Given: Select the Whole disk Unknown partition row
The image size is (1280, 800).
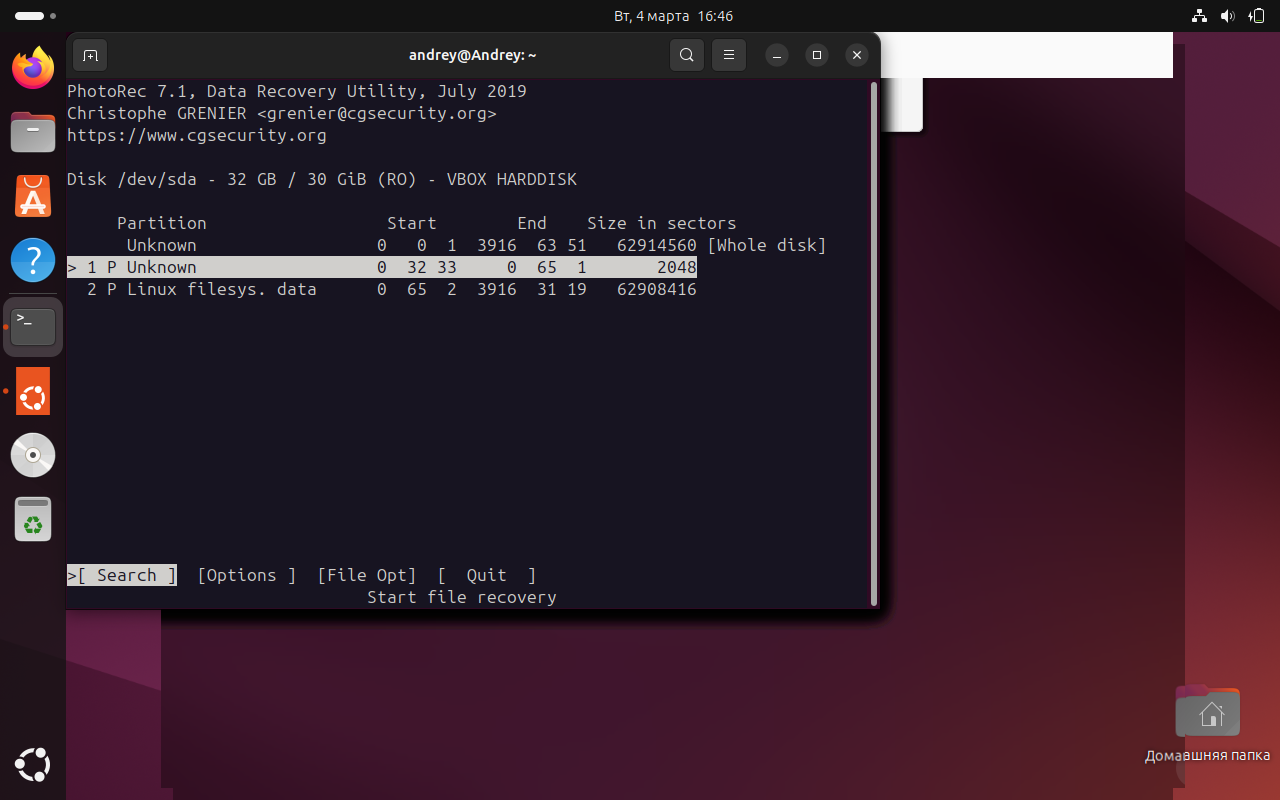Looking at the screenshot, I should [447, 245].
